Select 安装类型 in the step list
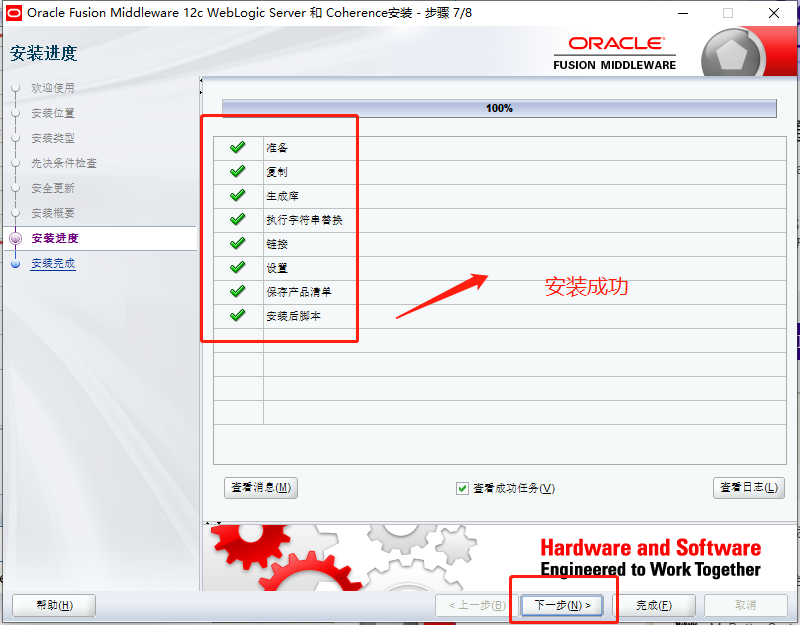This screenshot has width=800, height=625. (x=53, y=138)
